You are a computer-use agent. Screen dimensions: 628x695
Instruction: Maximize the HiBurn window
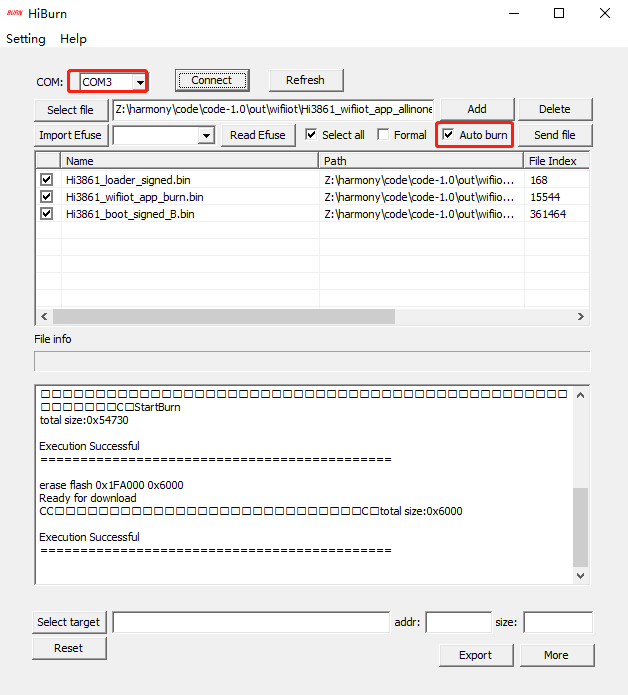(x=559, y=13)
